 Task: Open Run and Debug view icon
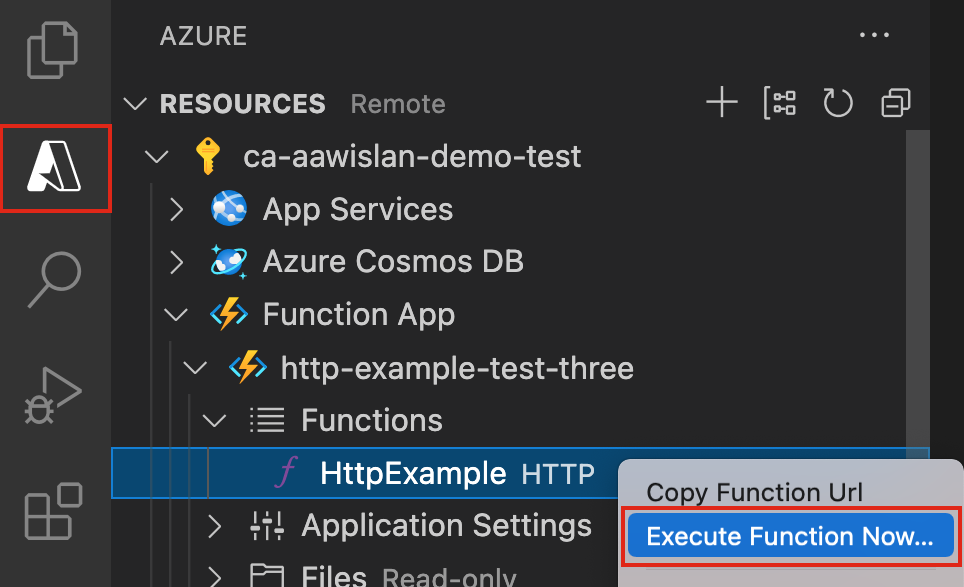54,395
